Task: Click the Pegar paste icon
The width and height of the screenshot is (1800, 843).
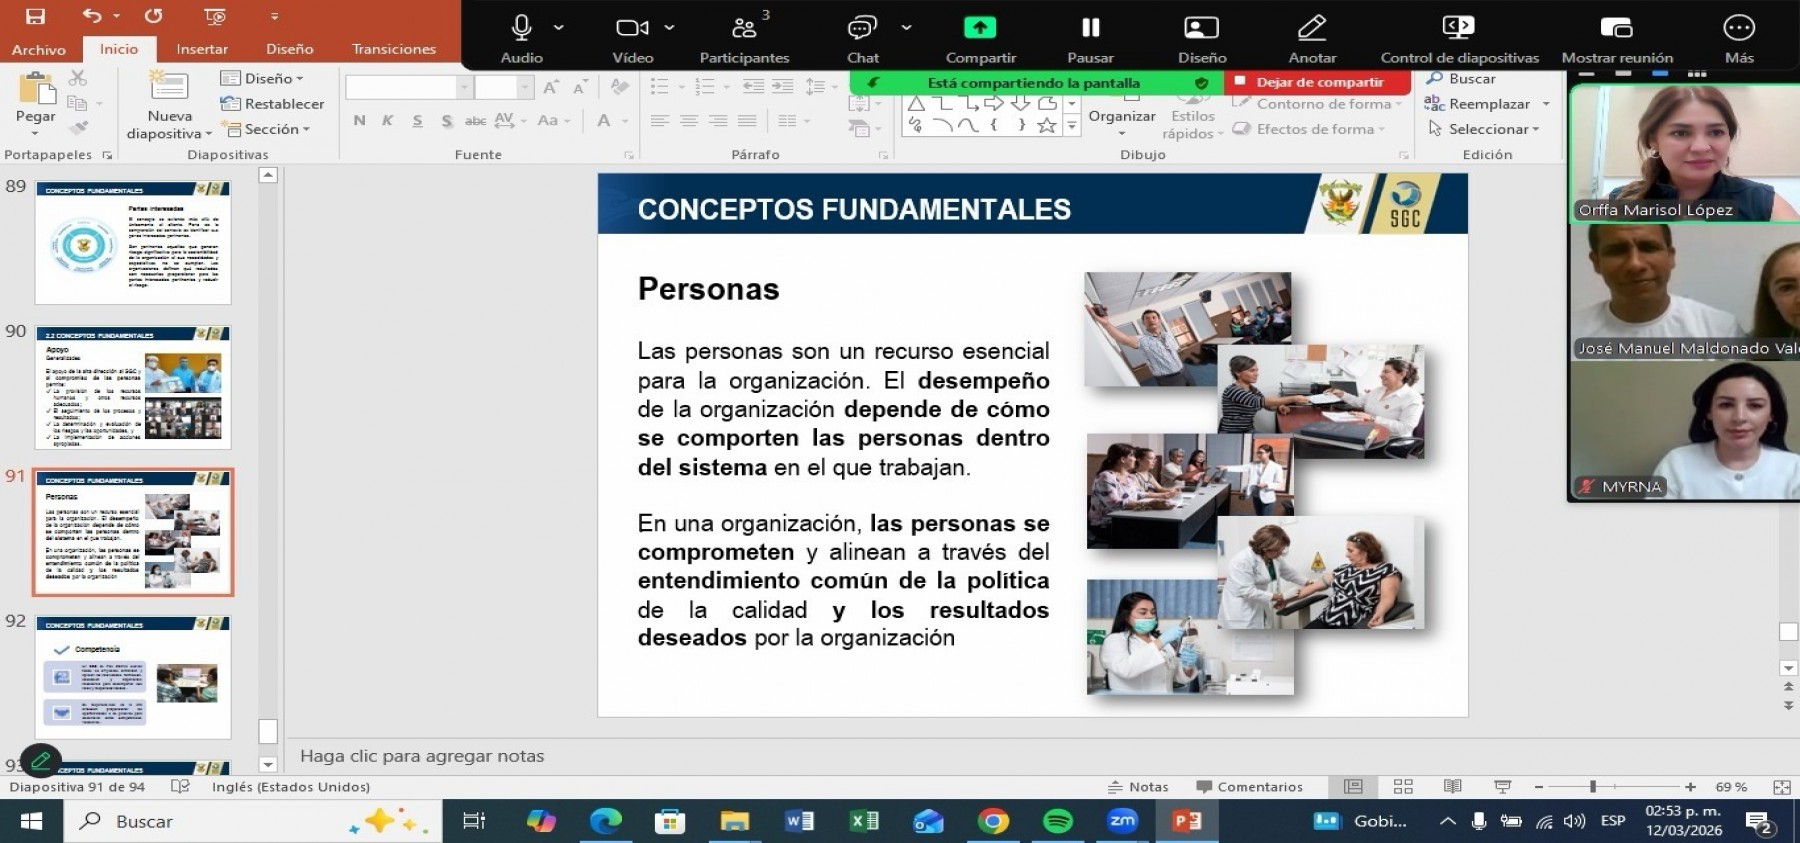Action: (36, 90)
